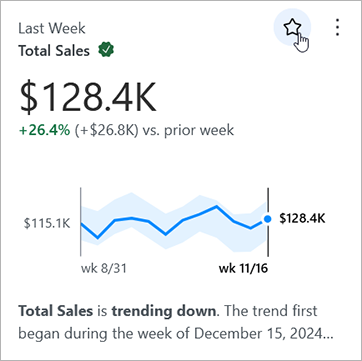Screen dimensions: 362x361
Task: Click the large $128.4K value
Action: [x=88, y=97]
